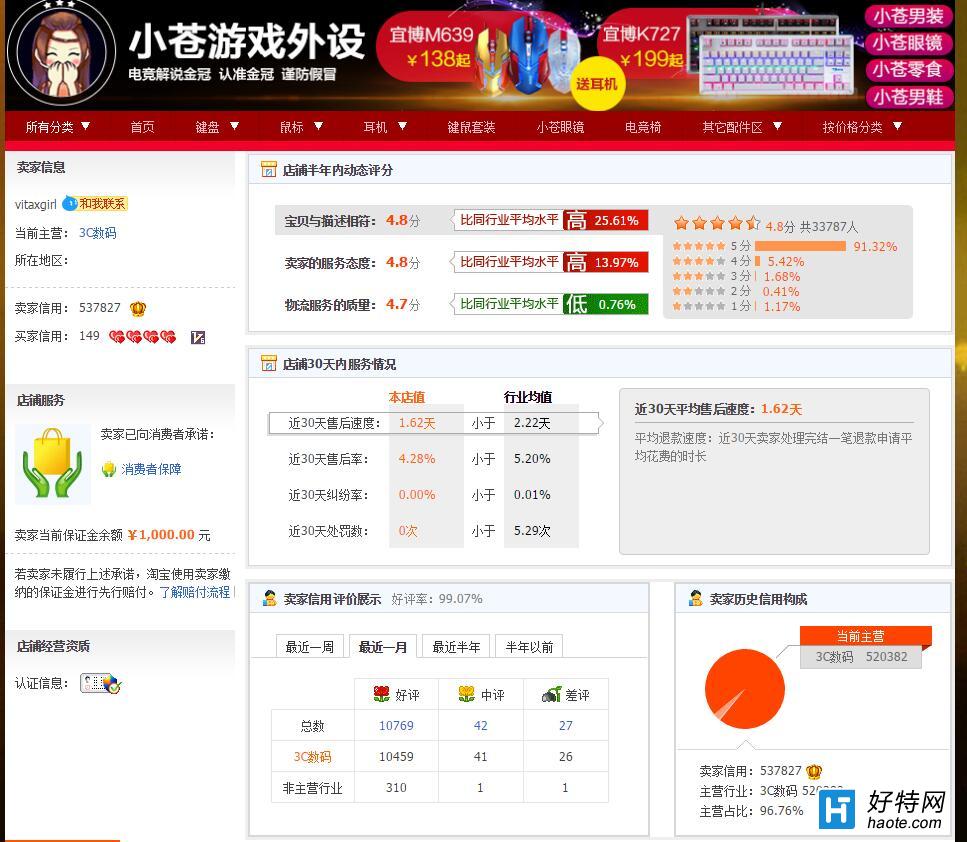Click the 认证信息 ID card certification icon
Viewport: 967px width, 842px height.
pyautogui.click(x=101, y=683)
